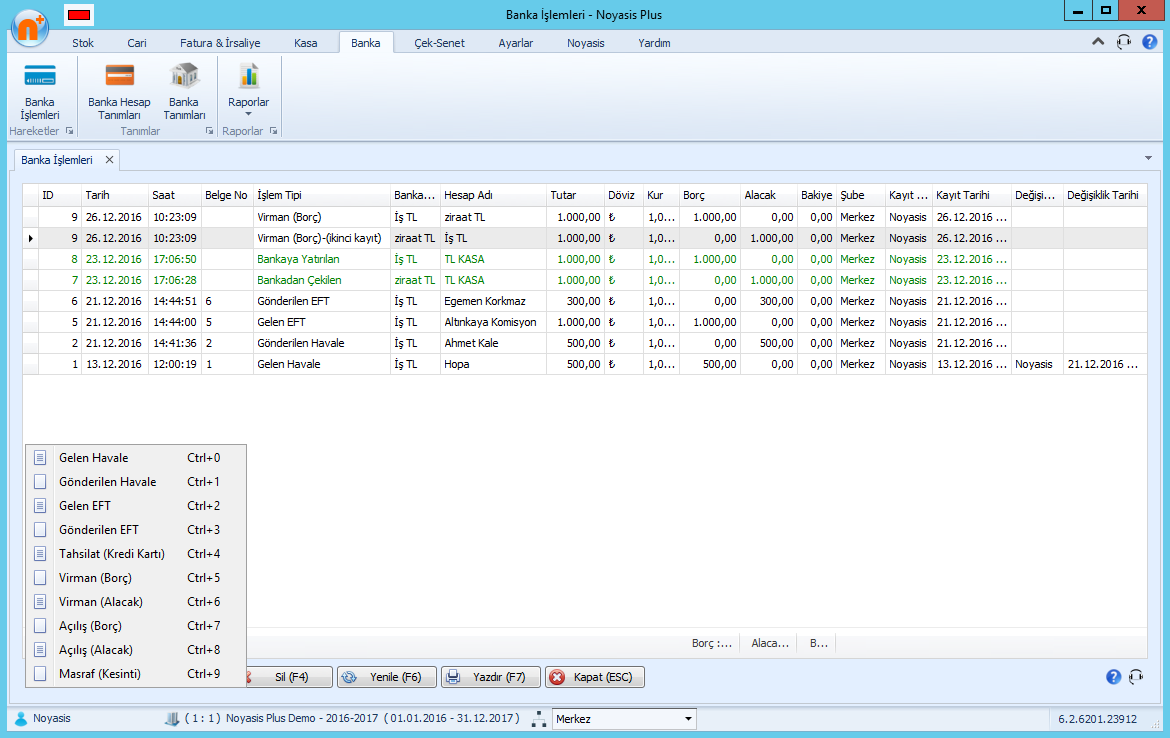
Task: Sort by the Hesap Adı column header
Action: pyautogui.click(x=493, y=195)
